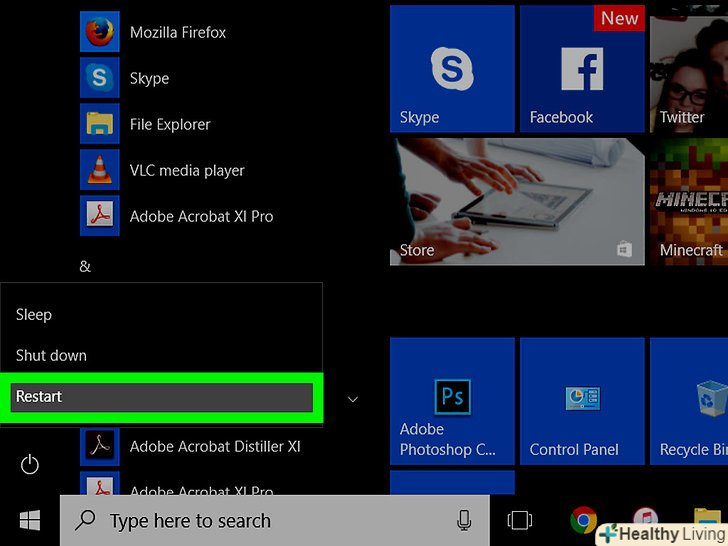Open the Skype tile
Screen dimensions: 728x546
(x=452, y=69)
